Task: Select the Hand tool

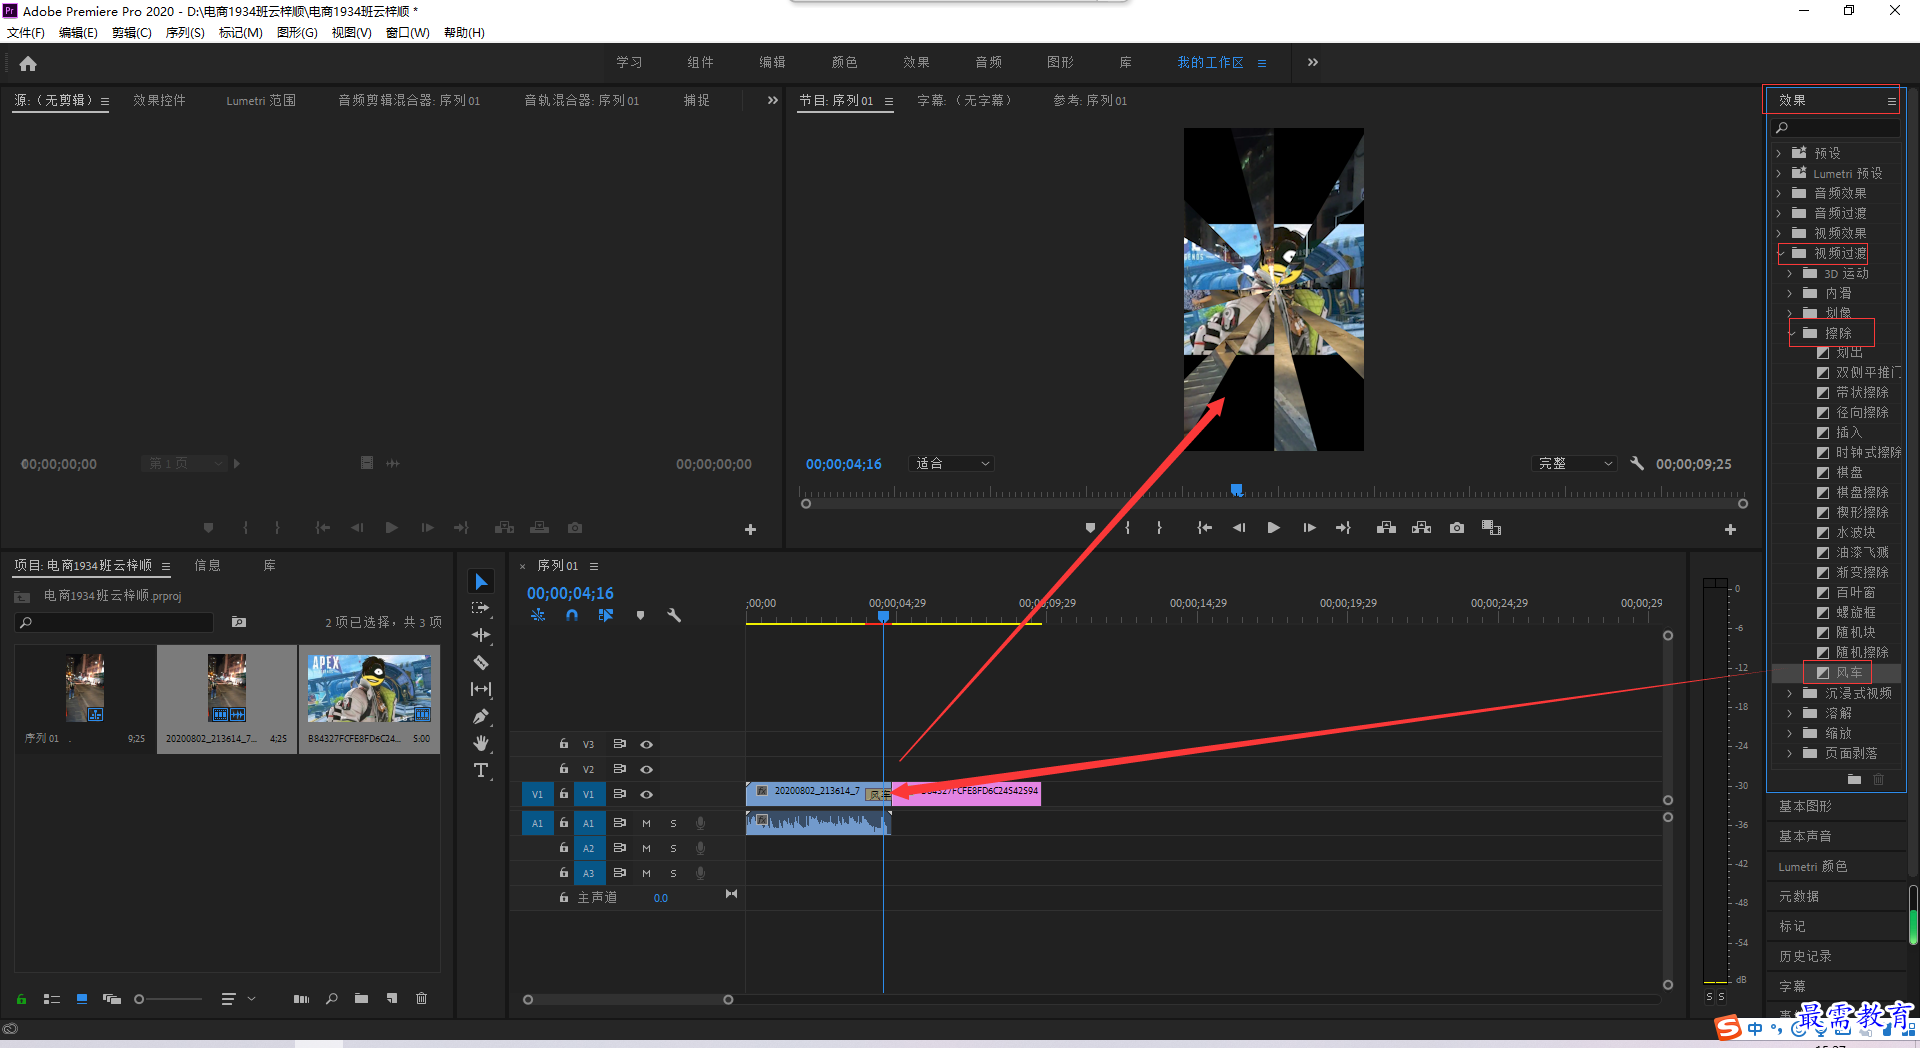Action: [481, 743]
